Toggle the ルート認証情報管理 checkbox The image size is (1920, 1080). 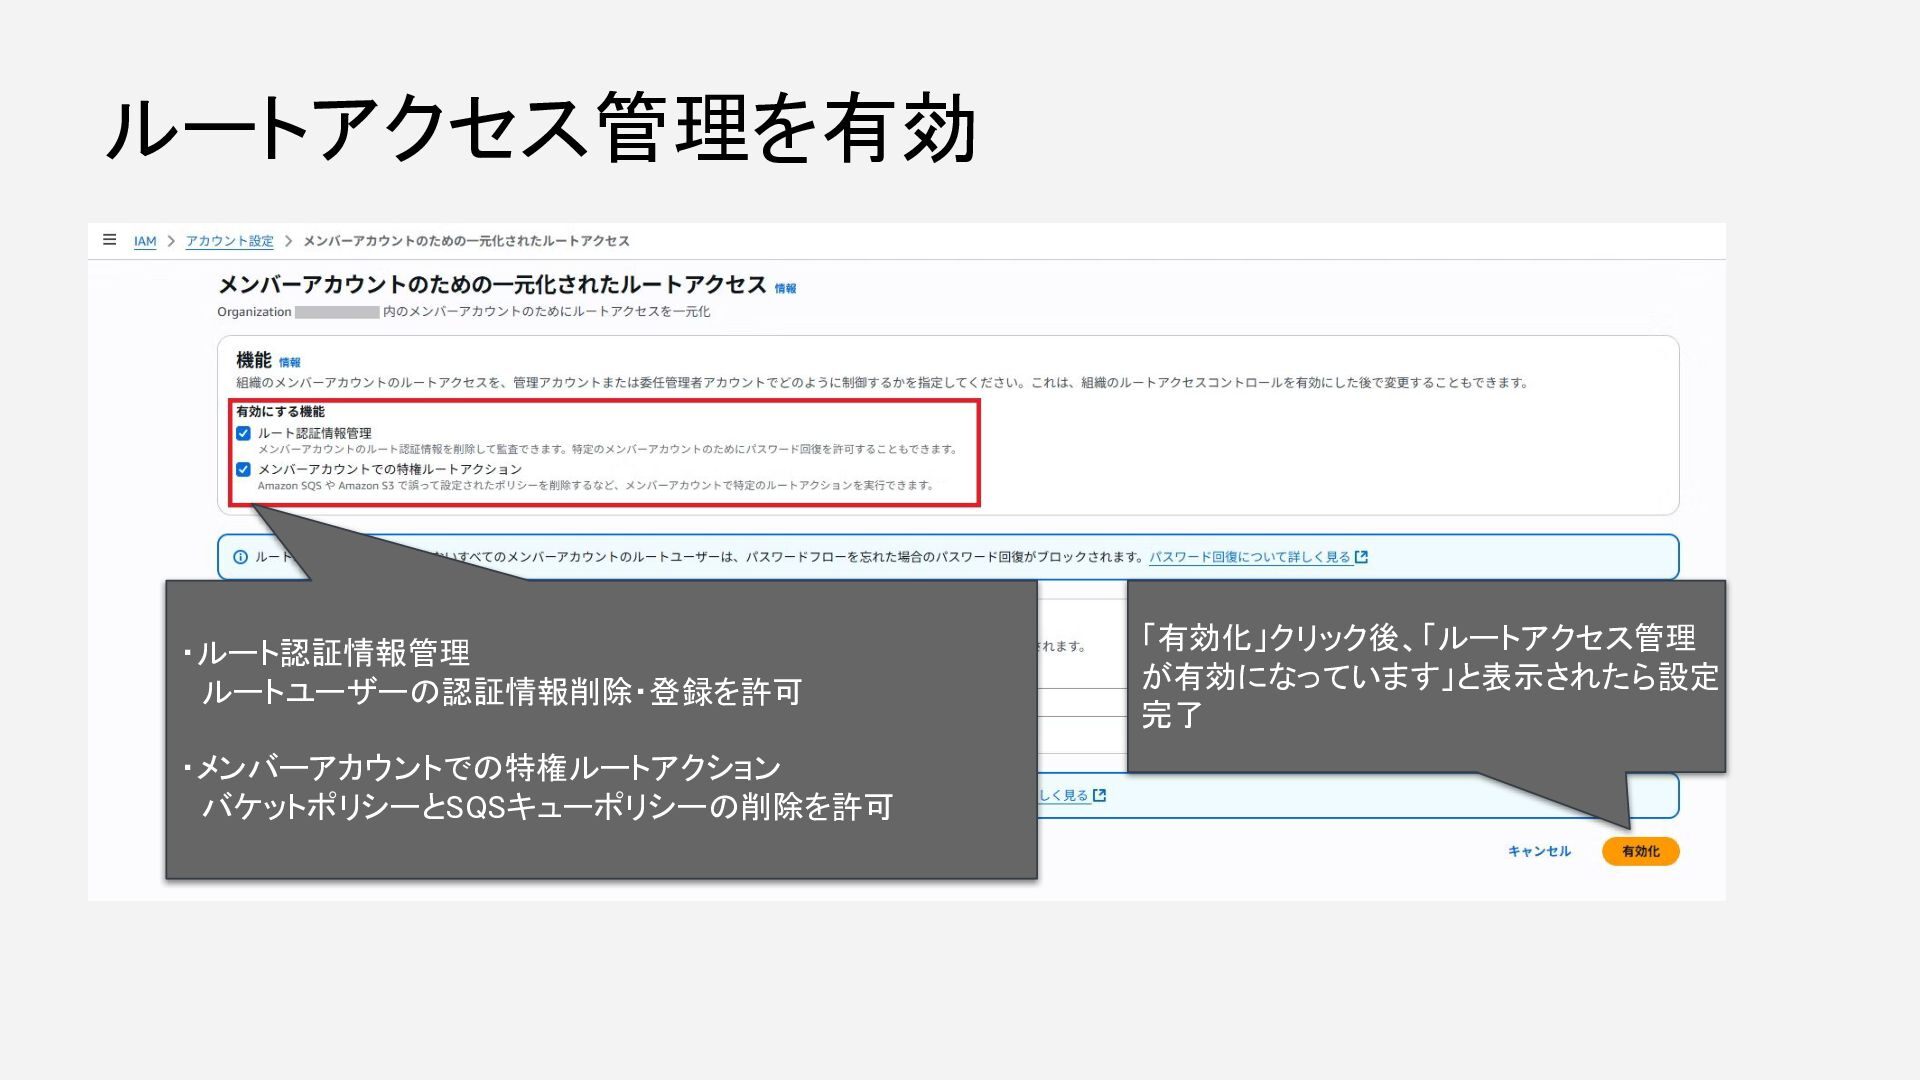(243, 433)
